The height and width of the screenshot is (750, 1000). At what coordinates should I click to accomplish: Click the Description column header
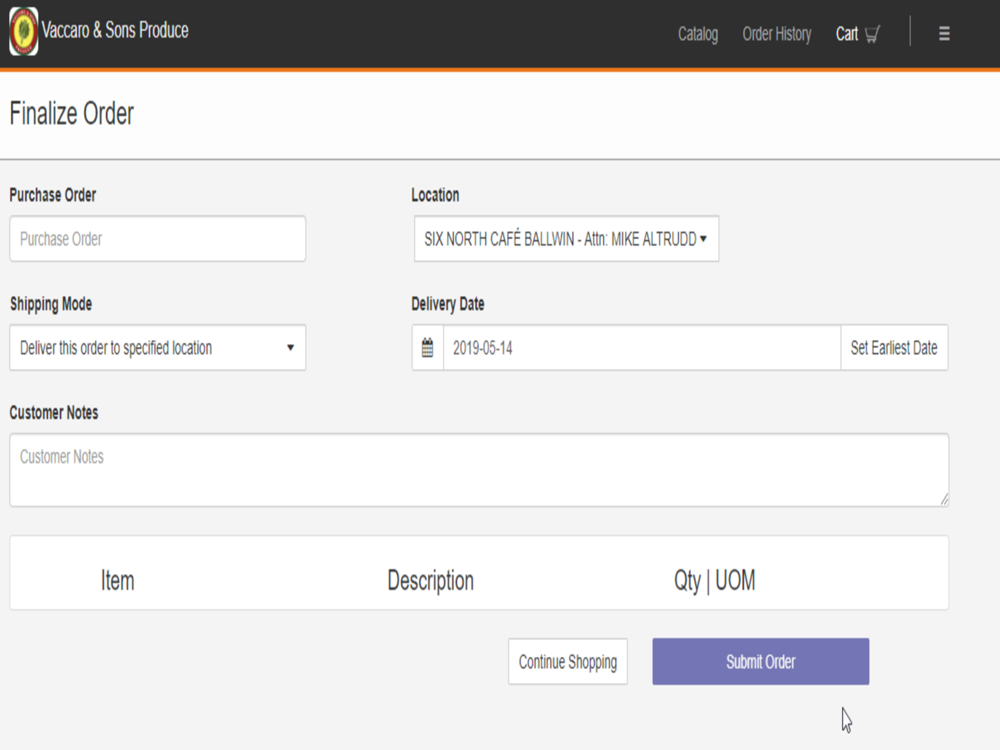coord(430,580)
